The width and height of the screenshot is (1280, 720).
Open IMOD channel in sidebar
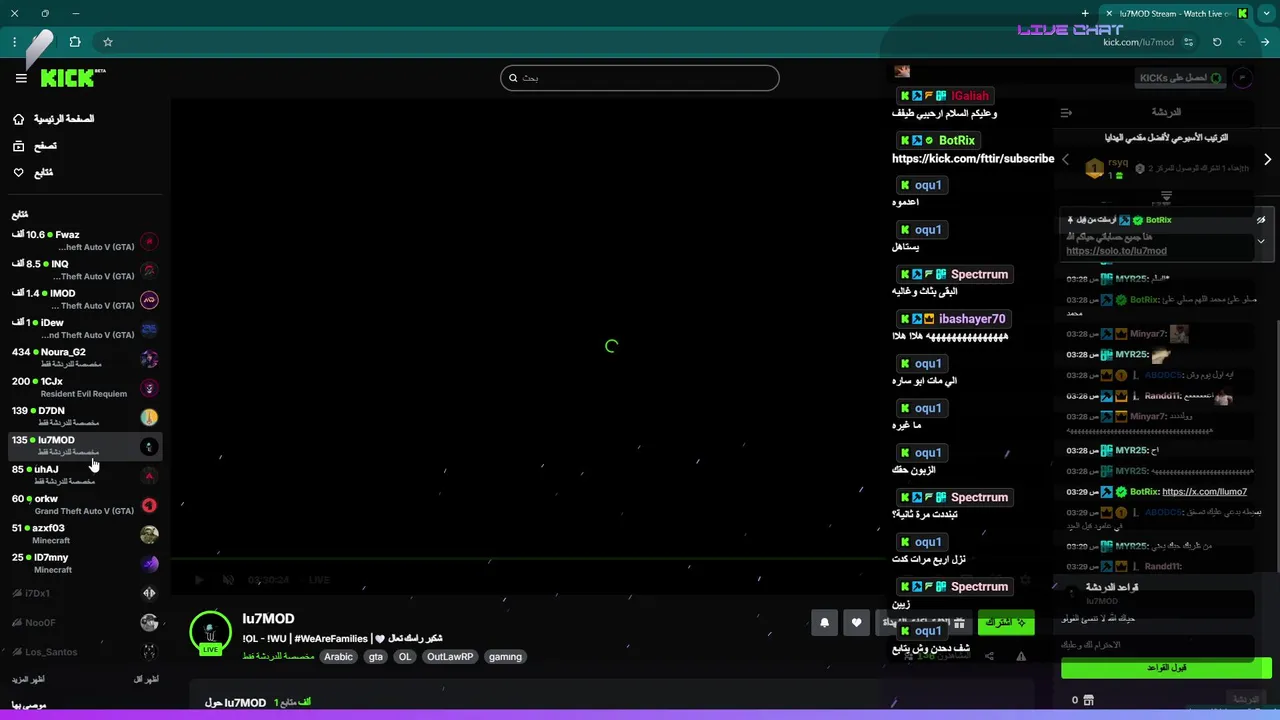pos(84,299)
